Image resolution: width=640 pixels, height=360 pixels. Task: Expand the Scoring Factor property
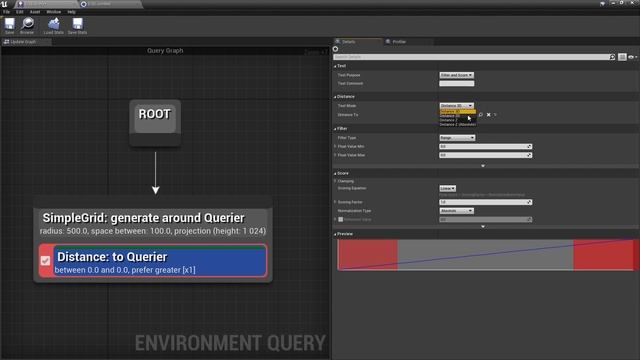pos(335,202)
